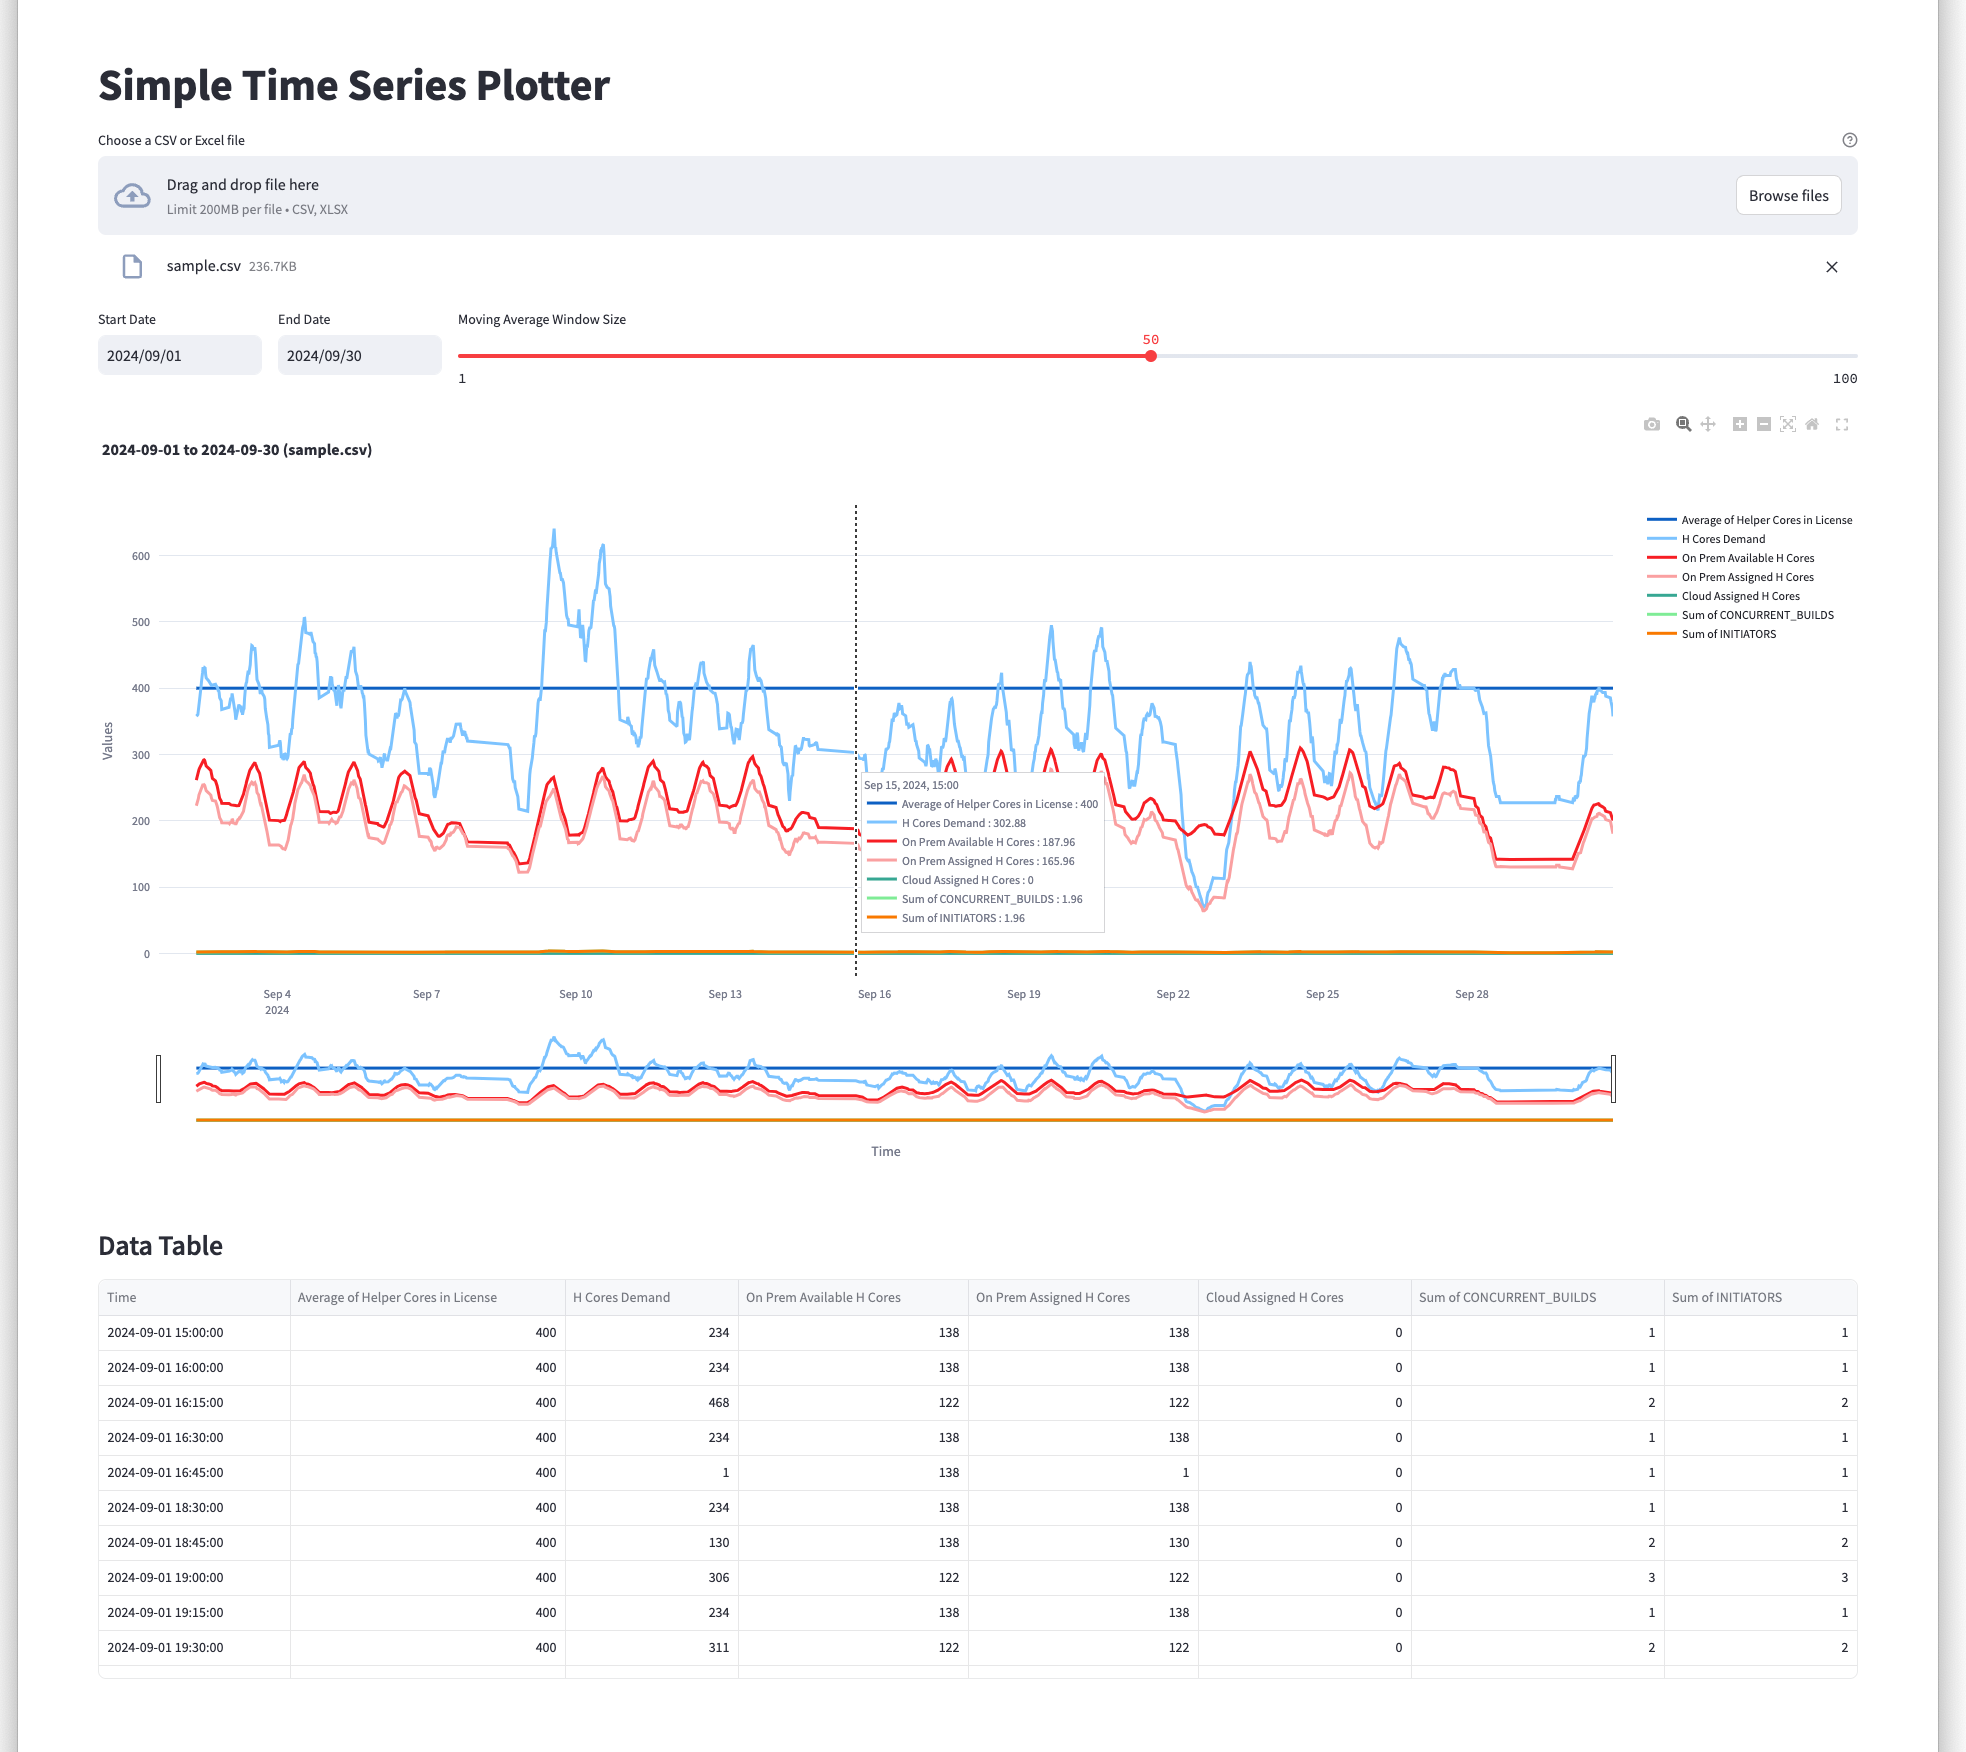Open chart in fullscreen mode

pos(1842,425)
